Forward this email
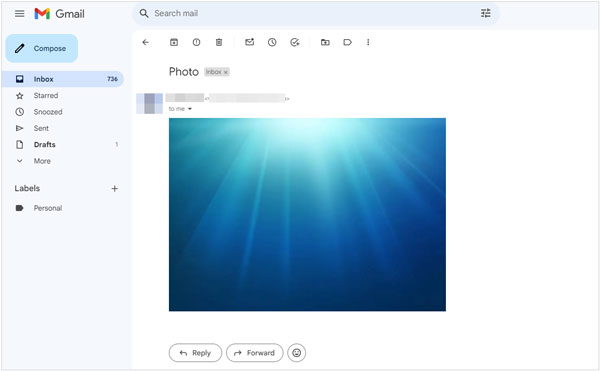600x371 pixels. pyautogui.click(x=254, y=353)
